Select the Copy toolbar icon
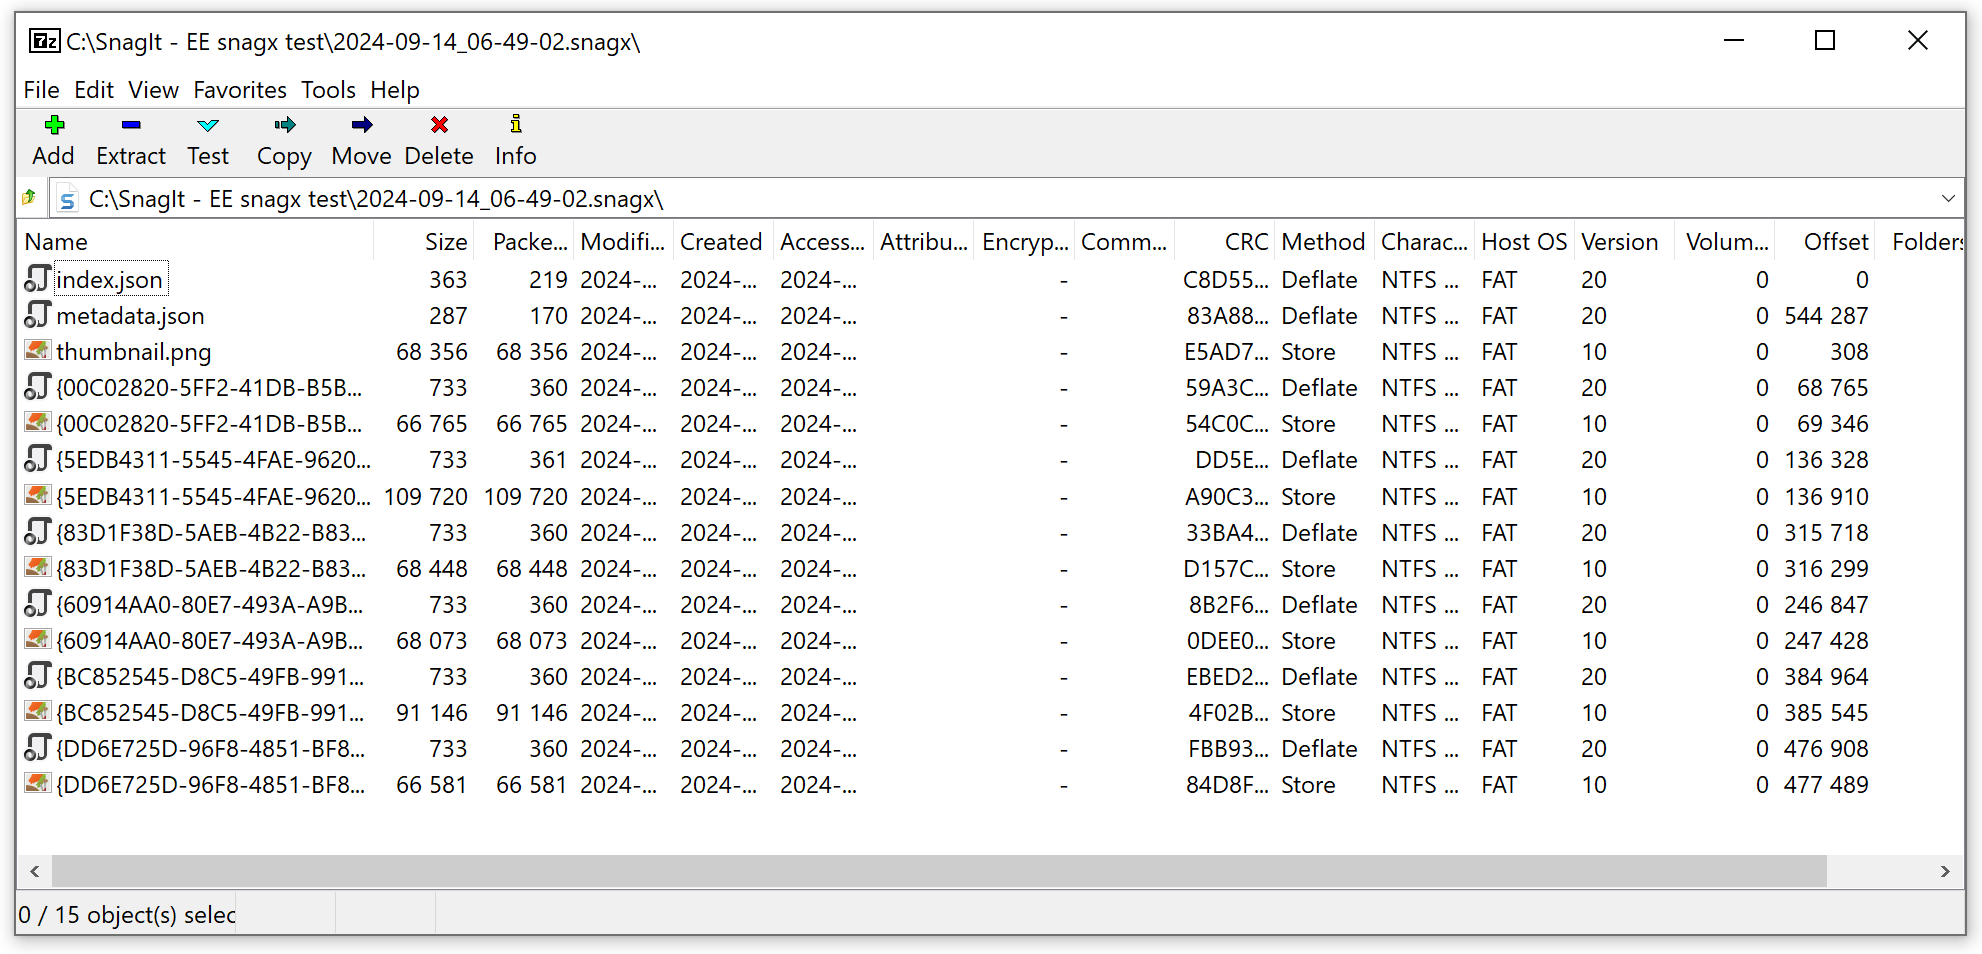The width and height of the screenshot is (1982, 954). point(283,138)
